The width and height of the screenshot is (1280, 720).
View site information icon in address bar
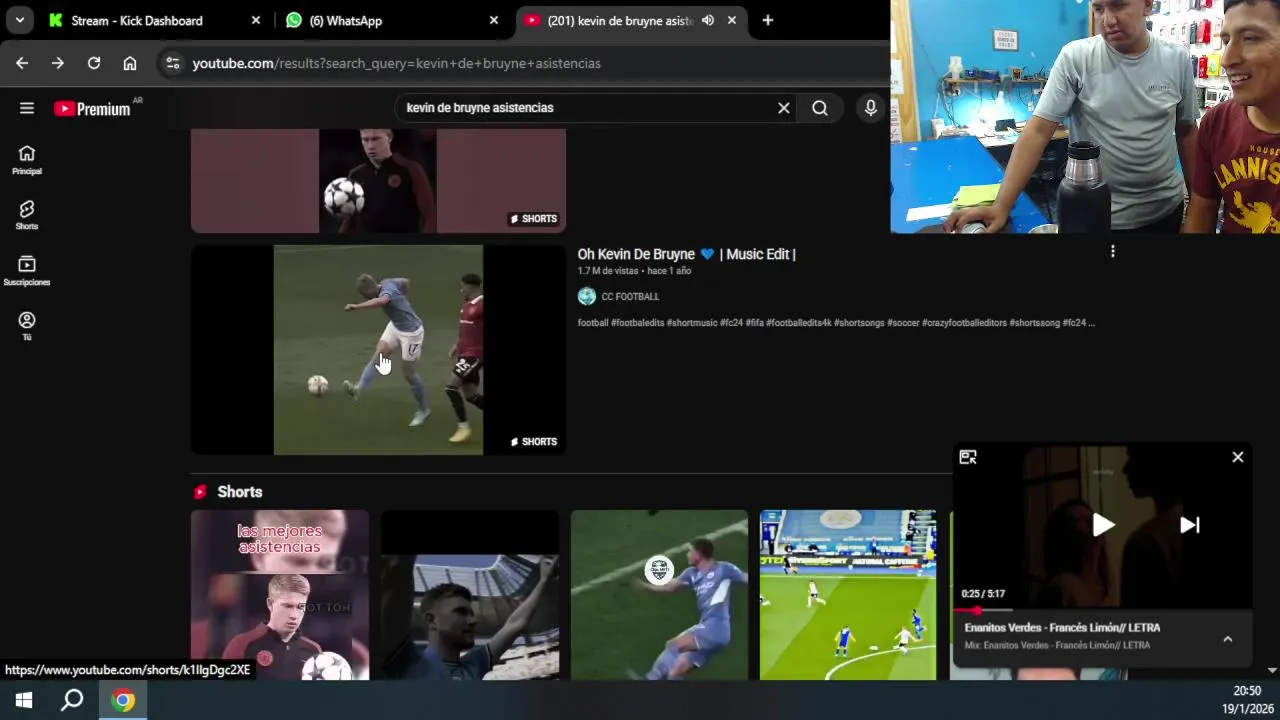point(173,63)
